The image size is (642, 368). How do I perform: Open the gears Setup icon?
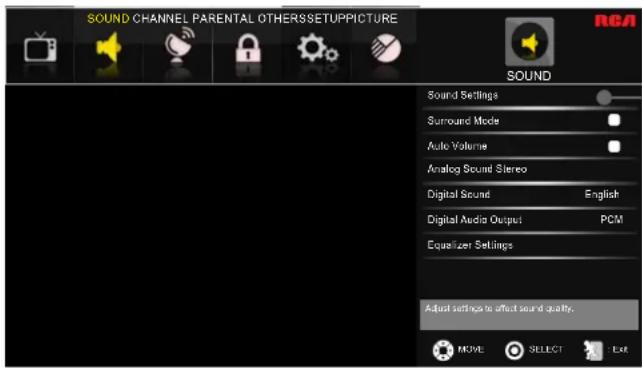click(318, 48)
